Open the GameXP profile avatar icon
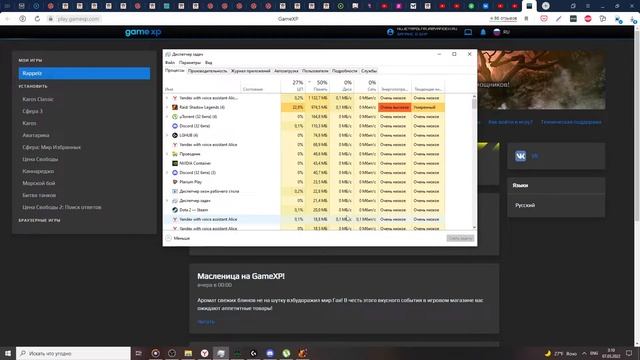640x360 pixels. (x=390, y=32)
